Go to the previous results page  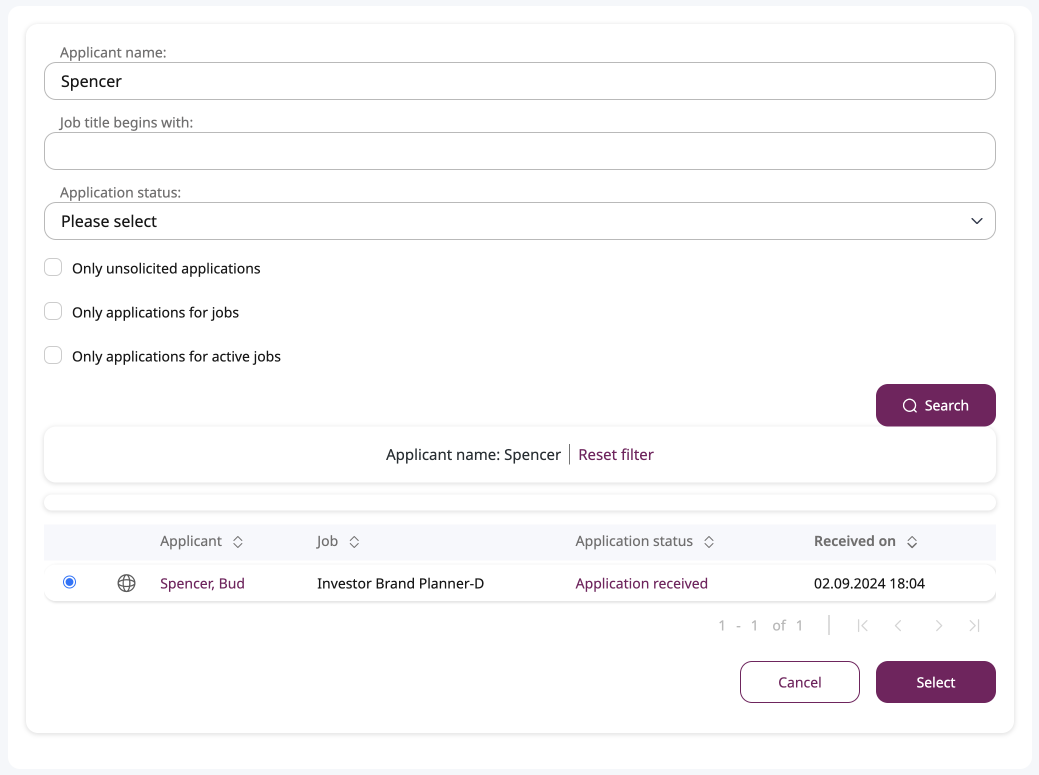[898, 626]
